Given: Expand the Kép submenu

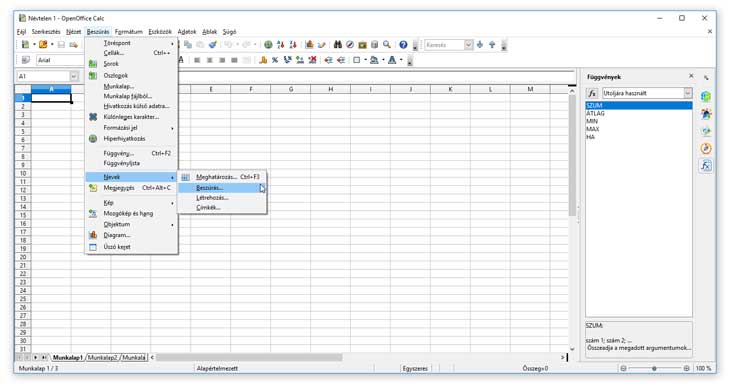Looking at the screenshot, I should tap(132, 203).
